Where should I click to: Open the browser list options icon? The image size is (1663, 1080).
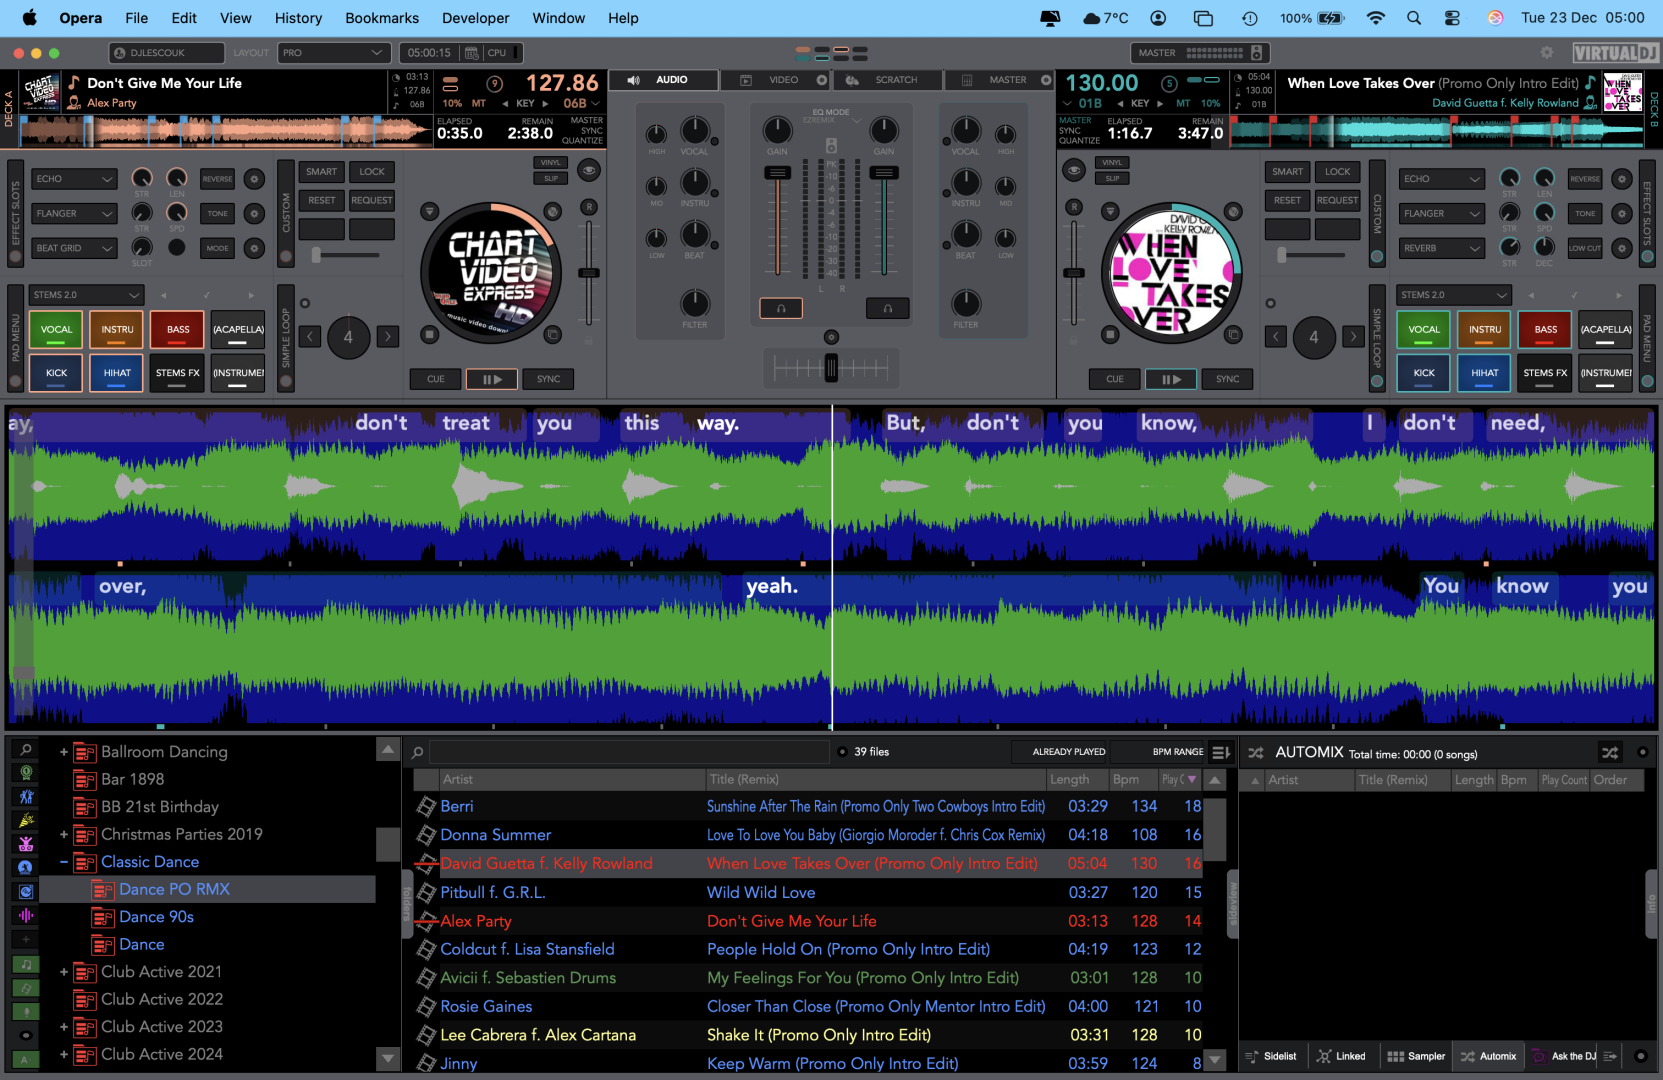(x=1220, y=752)
